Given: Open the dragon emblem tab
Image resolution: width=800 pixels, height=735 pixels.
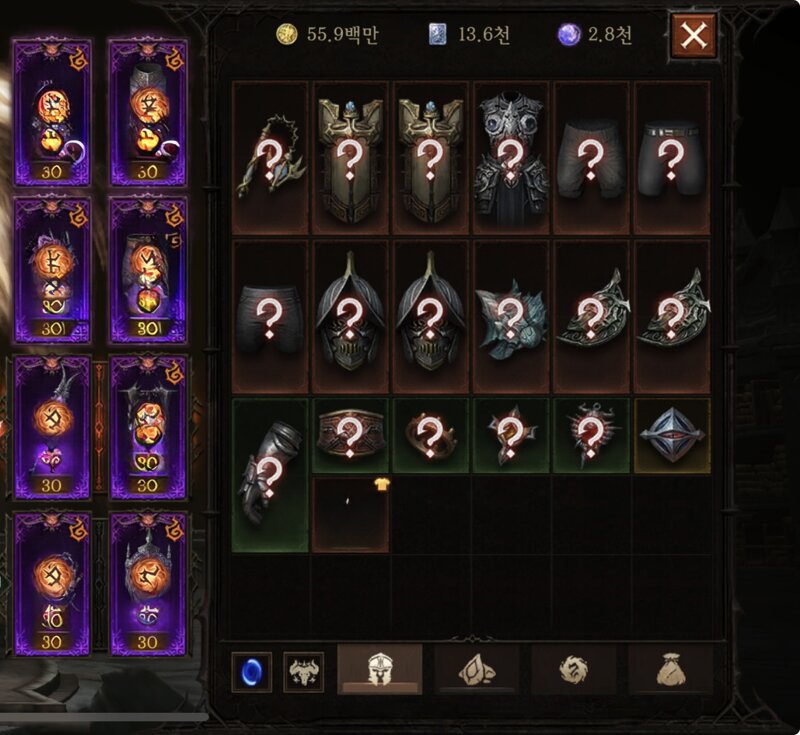Looking at the screenshot, I should 573,669.
